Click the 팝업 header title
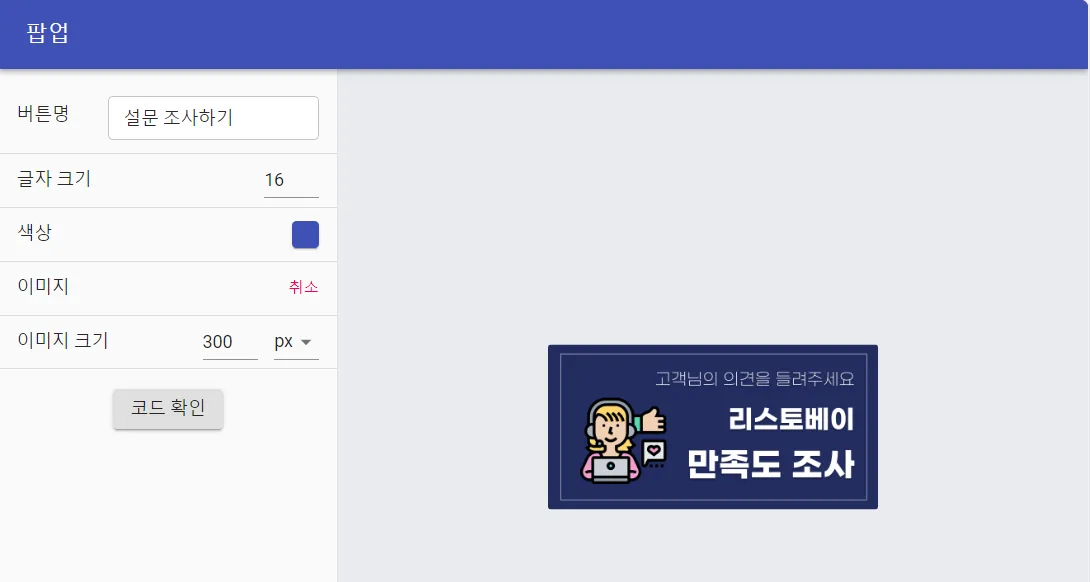The image size is (1090, 582). (47, 33)
